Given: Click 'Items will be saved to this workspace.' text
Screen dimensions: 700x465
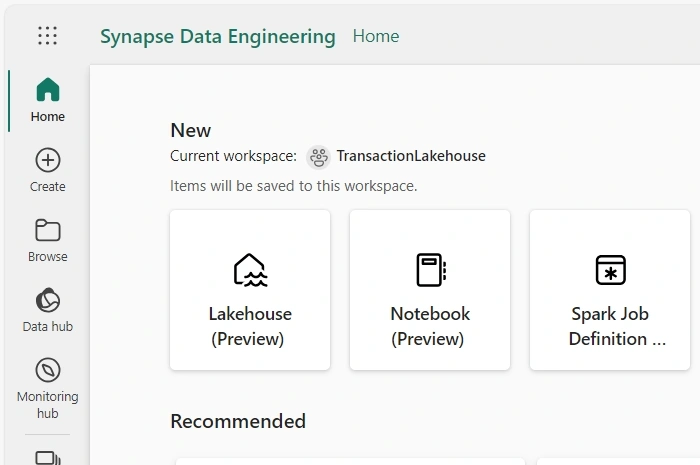Looking at the screenshot, I should click(293, 186).
